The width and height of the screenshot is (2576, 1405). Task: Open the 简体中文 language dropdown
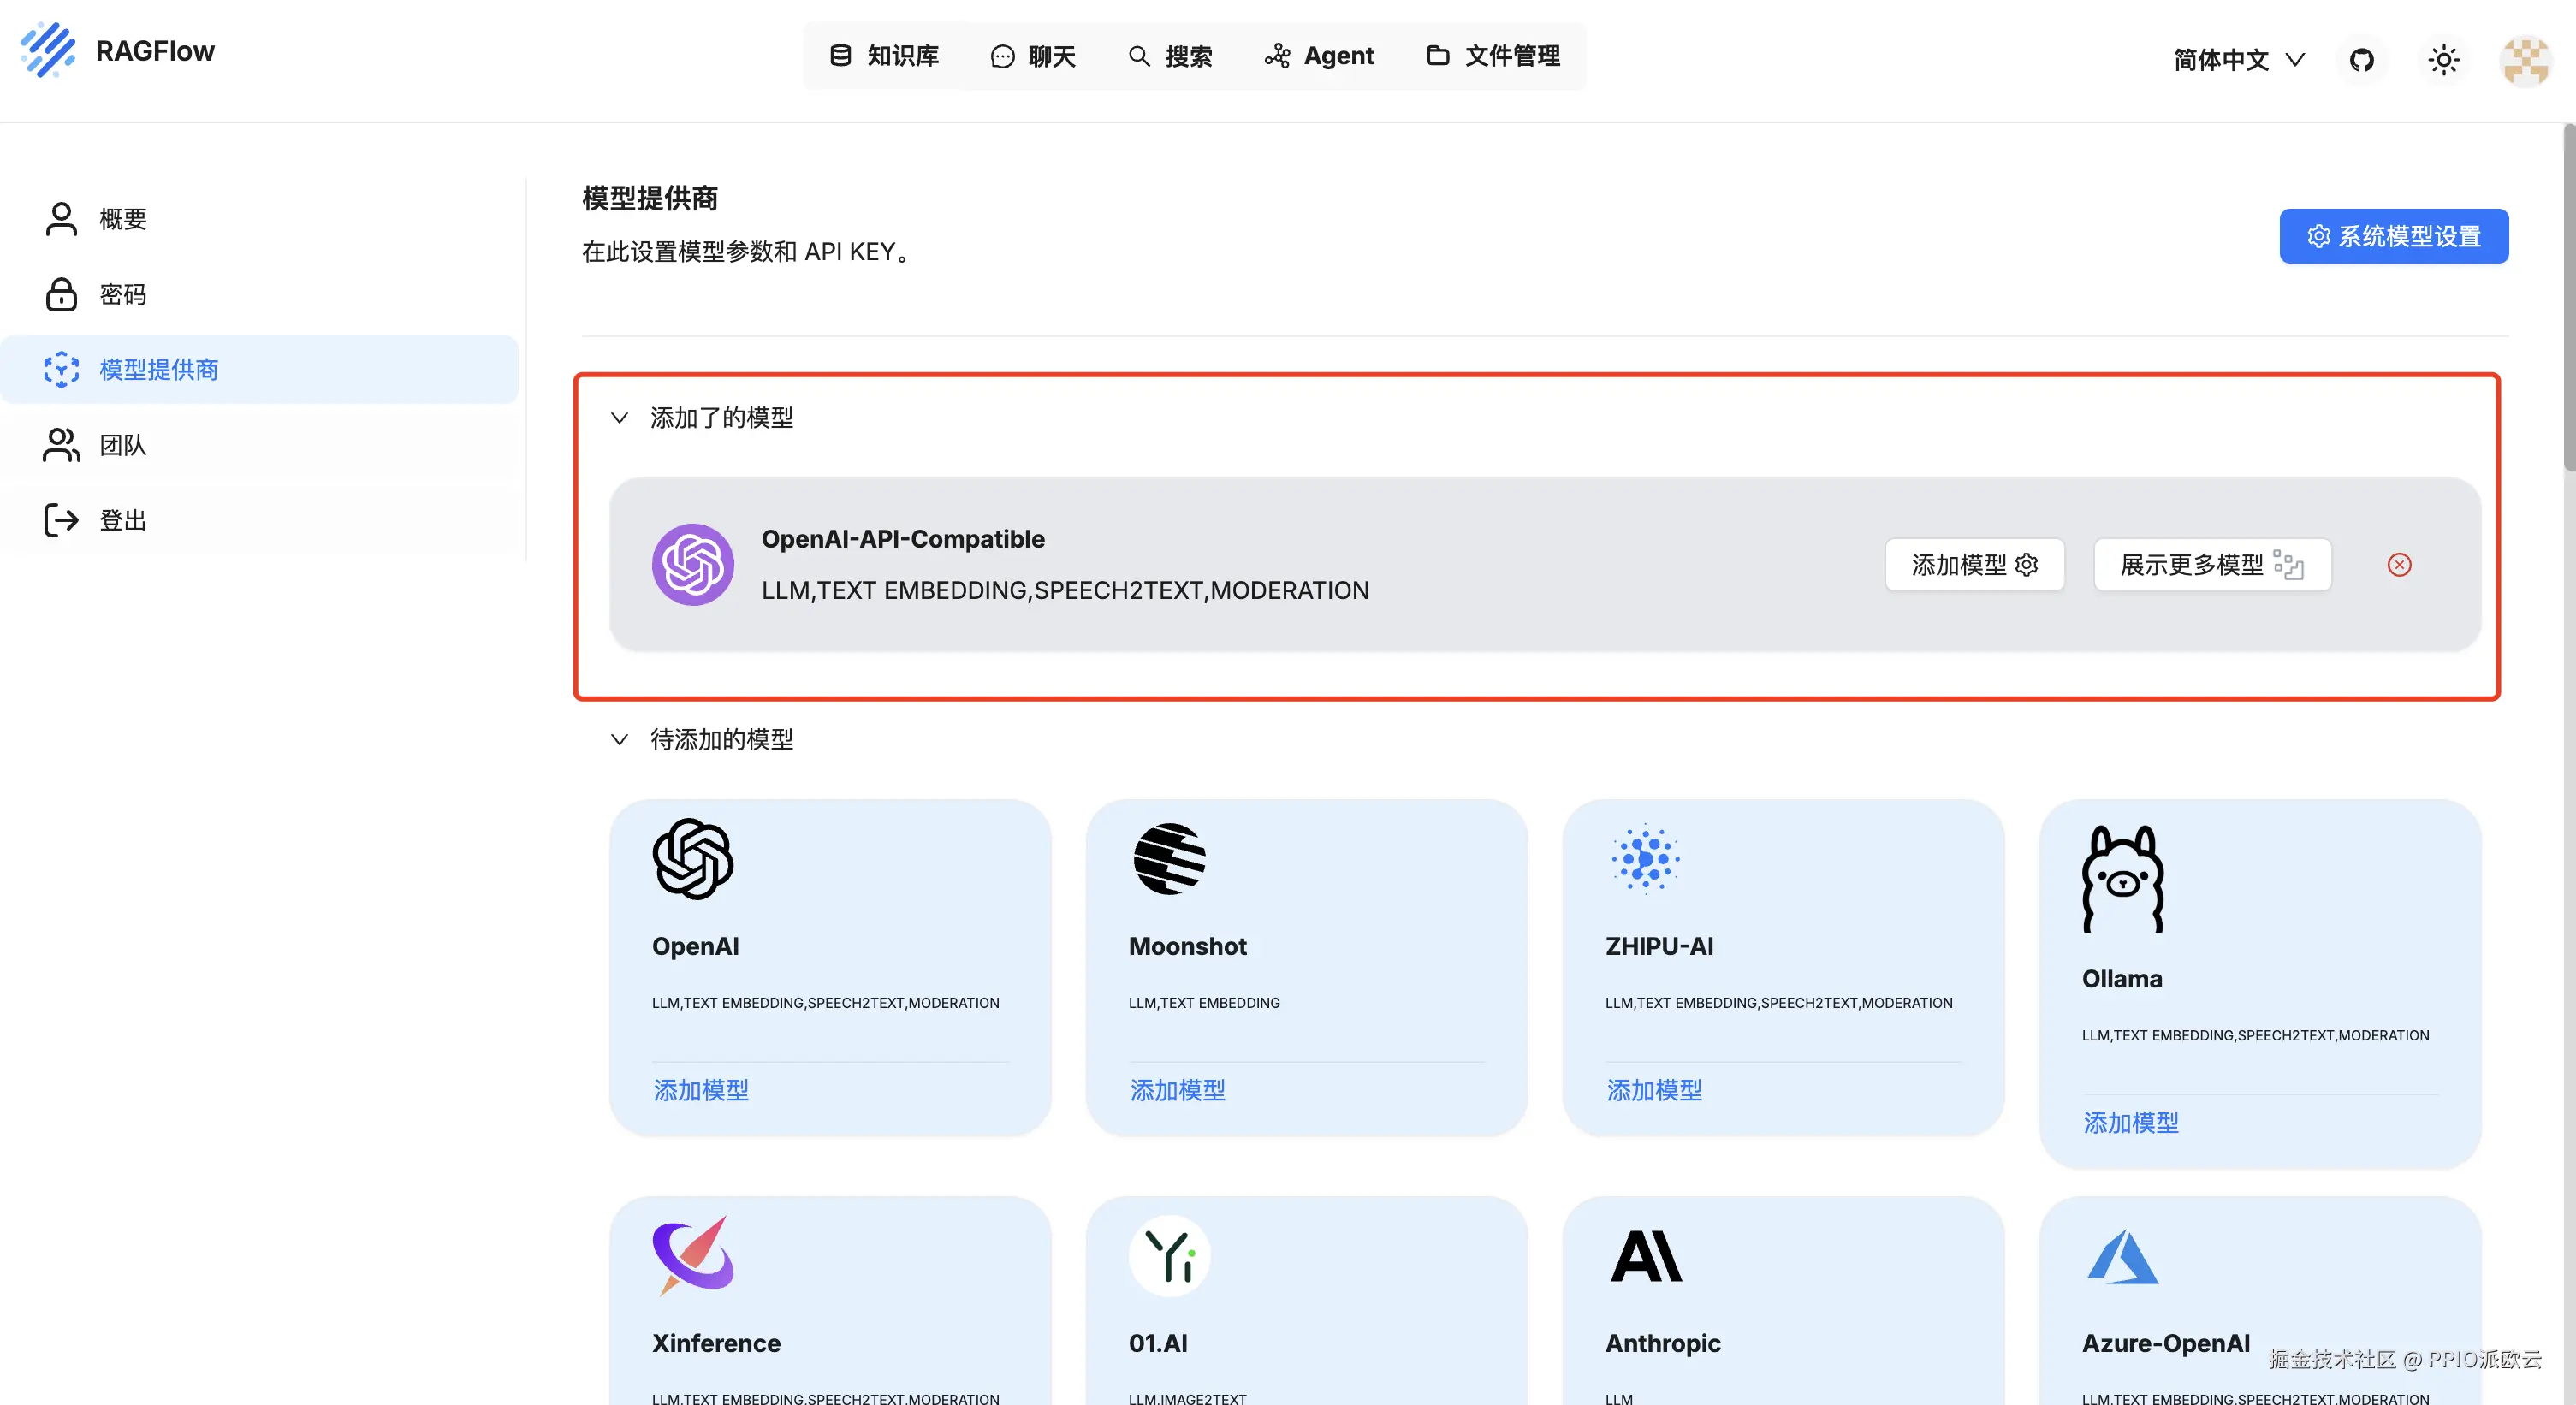click(x=2238, y=60)
